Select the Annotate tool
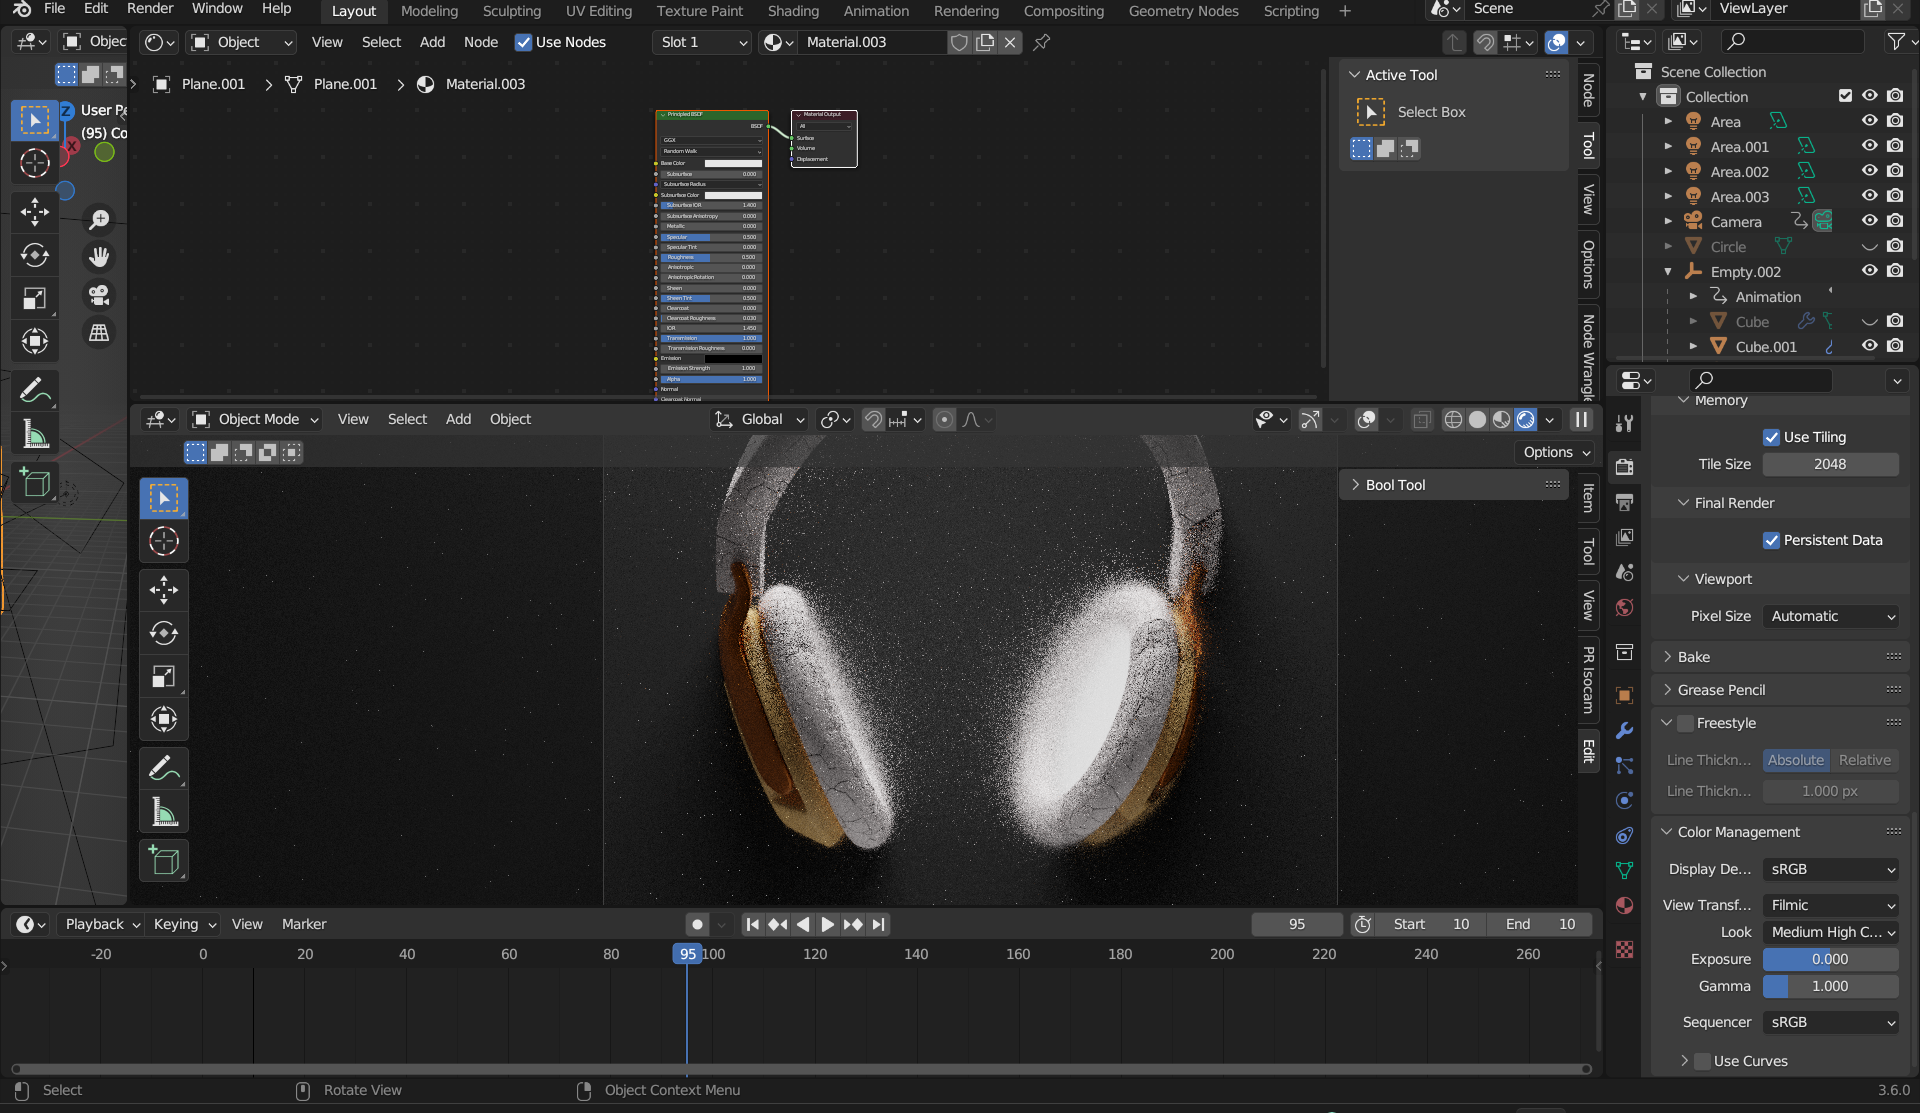Image resolution: width=1920 pixels, height=1113 pixels. tap(164, 767)
